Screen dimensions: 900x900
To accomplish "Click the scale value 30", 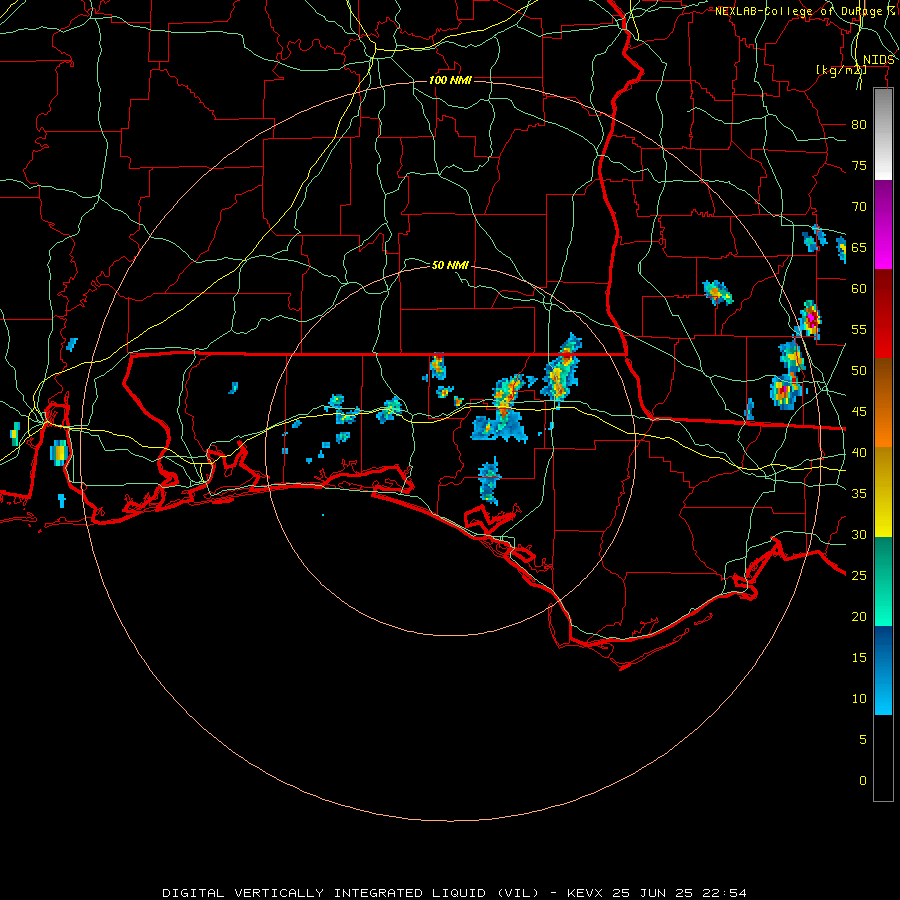I will click(859, 535).
